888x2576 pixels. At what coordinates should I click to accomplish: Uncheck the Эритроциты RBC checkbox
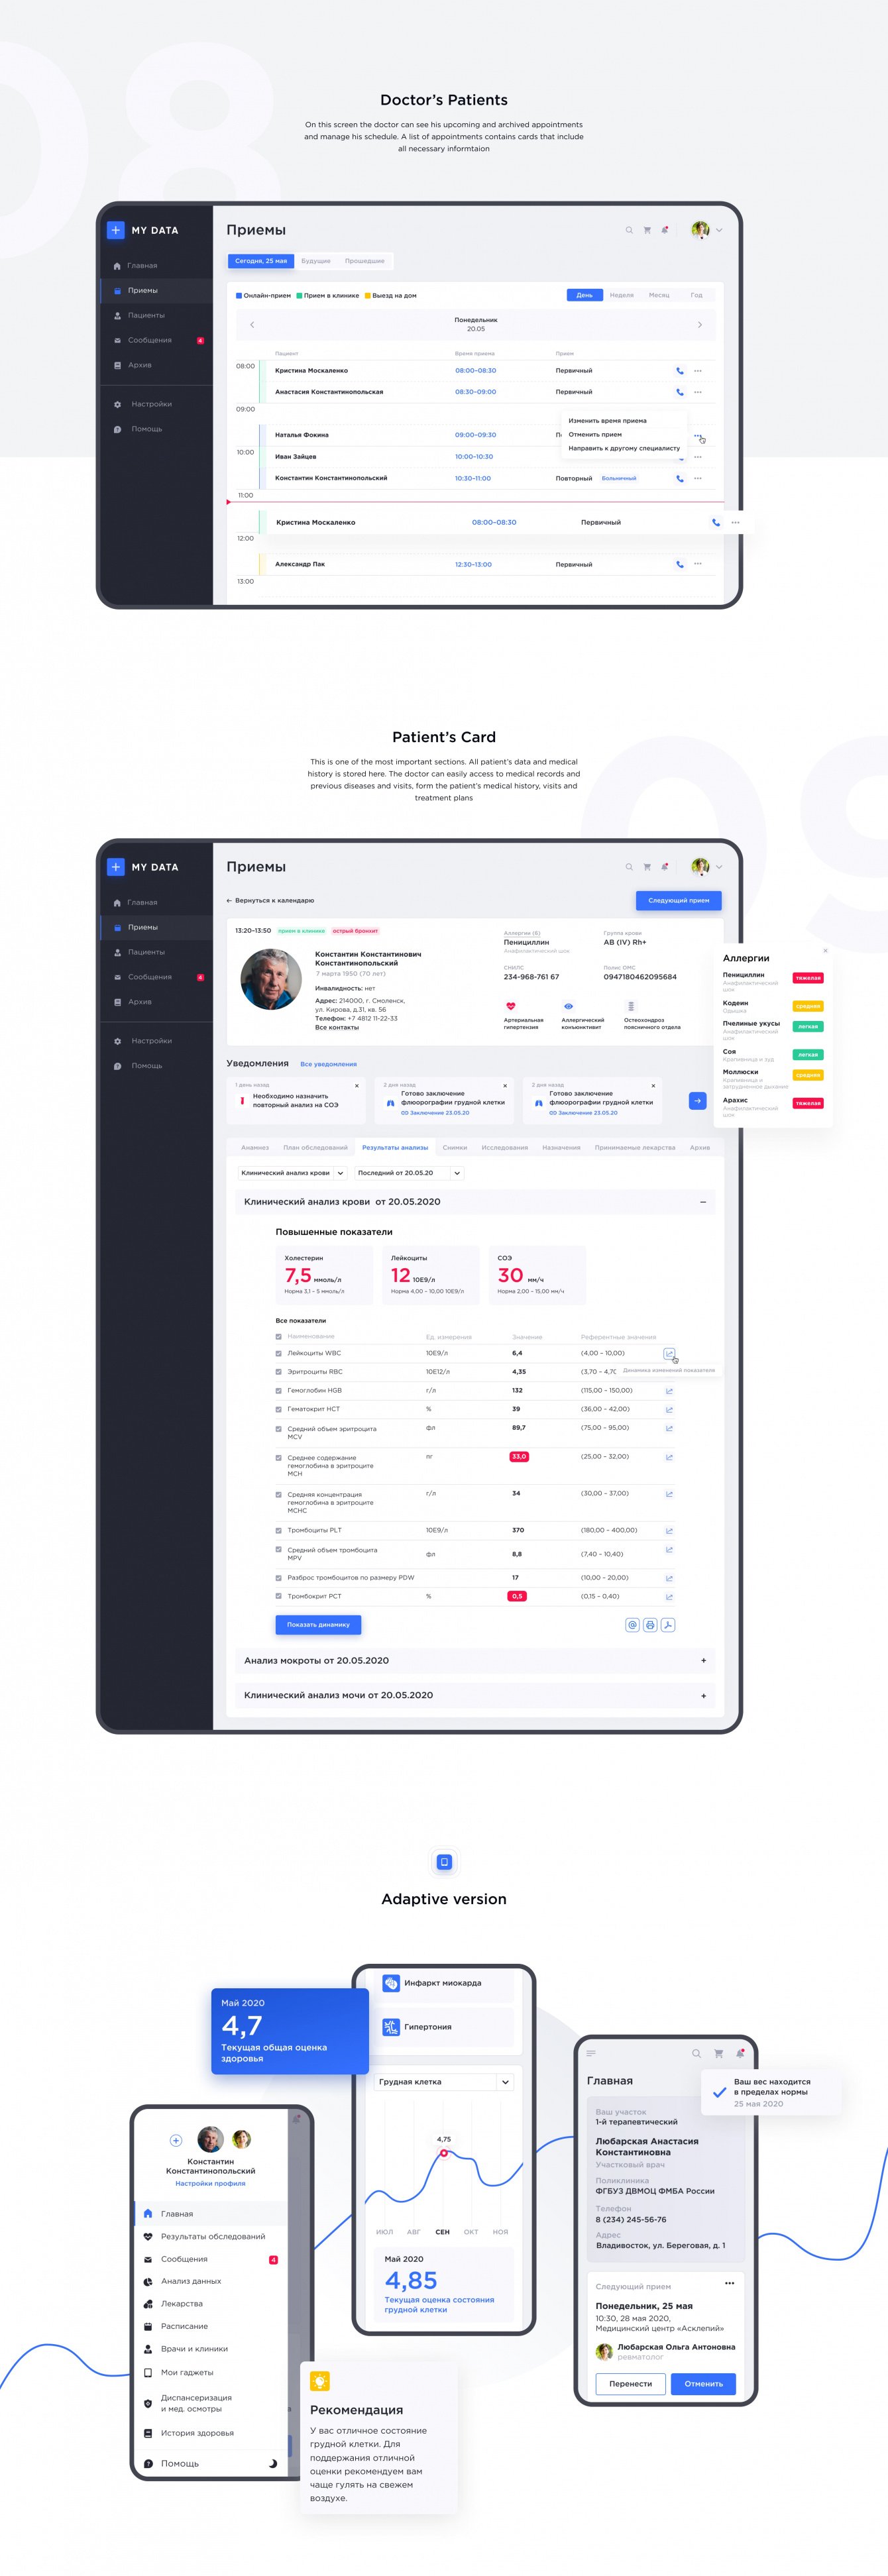(x=279, y=1372)
